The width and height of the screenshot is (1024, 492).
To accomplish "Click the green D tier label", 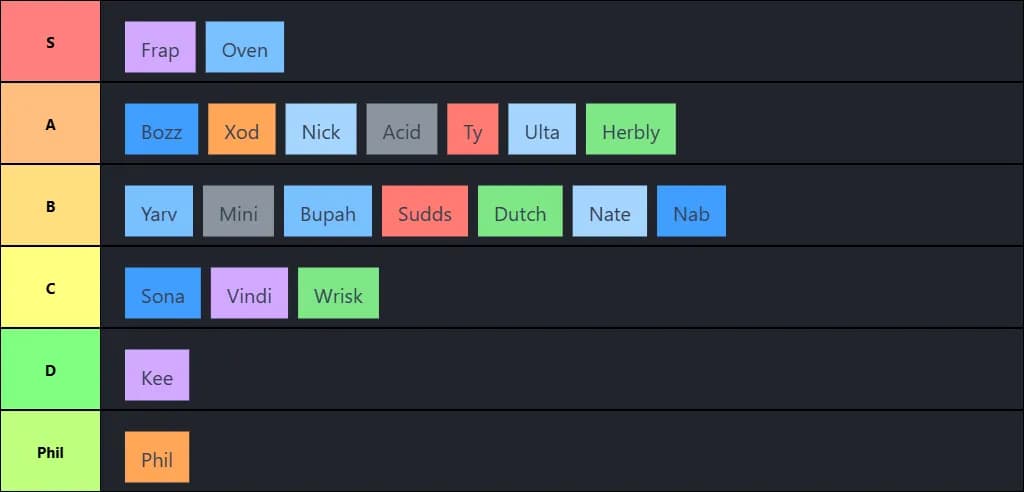I will (x=50, y=370).
